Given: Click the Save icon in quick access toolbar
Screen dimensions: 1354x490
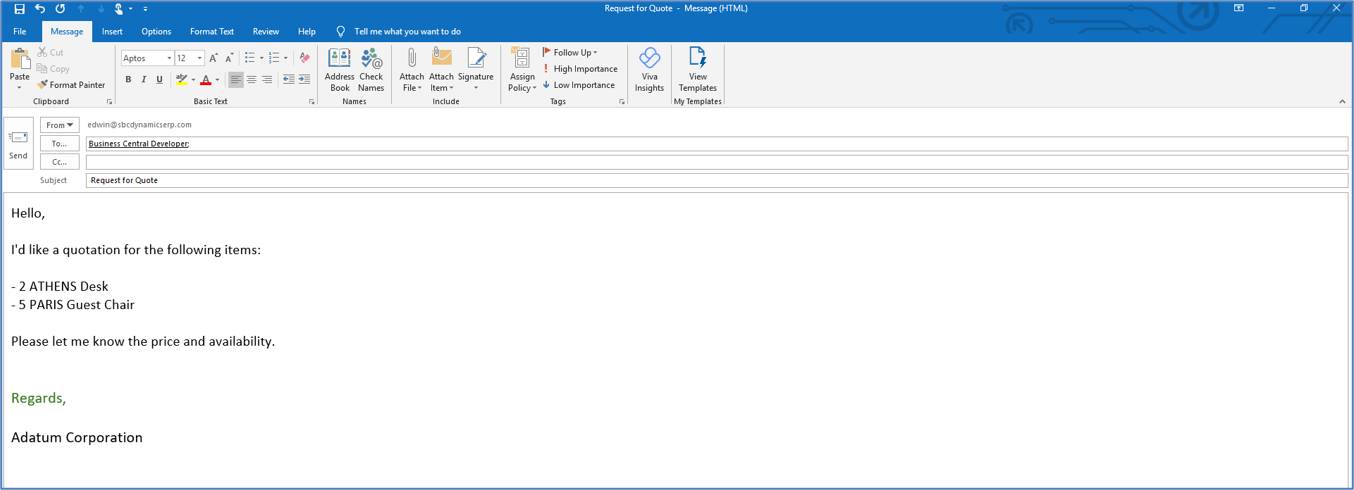Looking at the screenshot, I should [18, 9].
